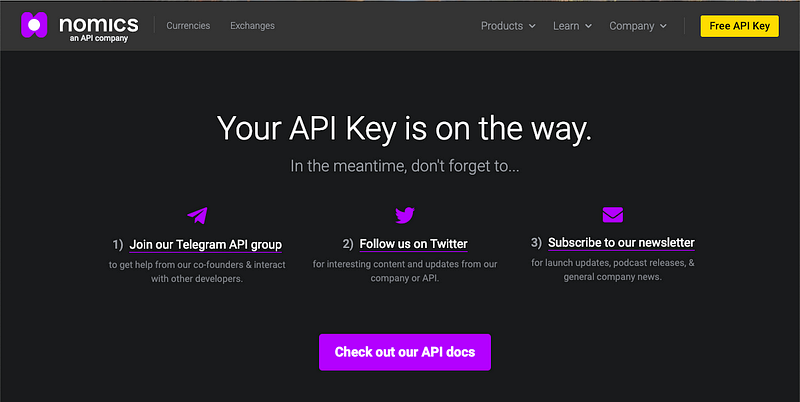Click the Twitter bird icon
The image size is (800, 402).
[x=405, y=215]
